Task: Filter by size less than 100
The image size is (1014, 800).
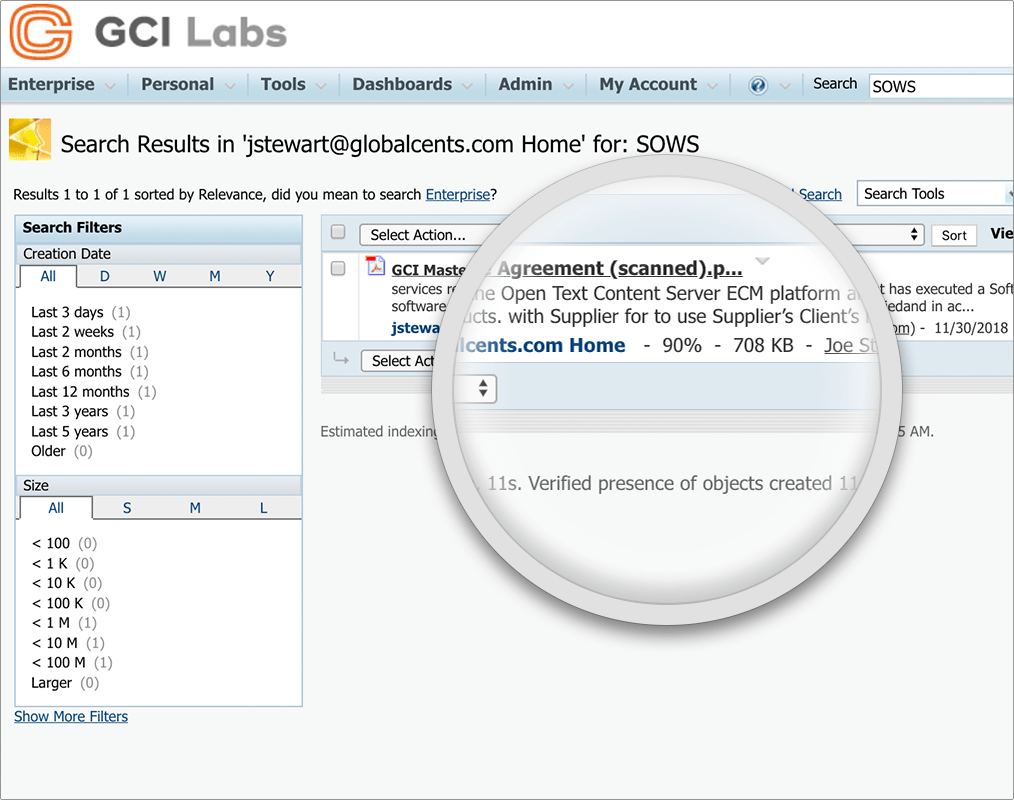Action: click(50, 543)
